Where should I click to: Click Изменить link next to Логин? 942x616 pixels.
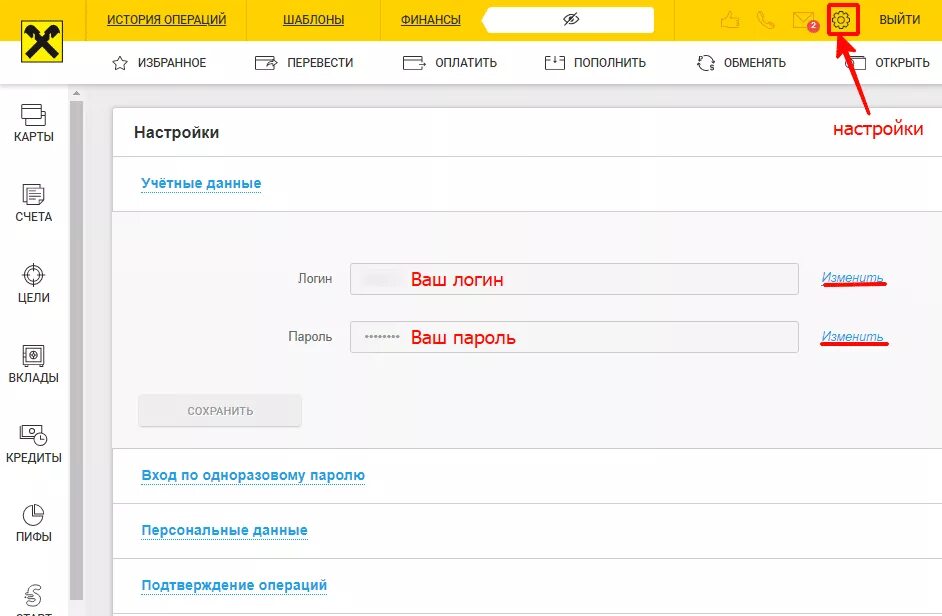852,278
